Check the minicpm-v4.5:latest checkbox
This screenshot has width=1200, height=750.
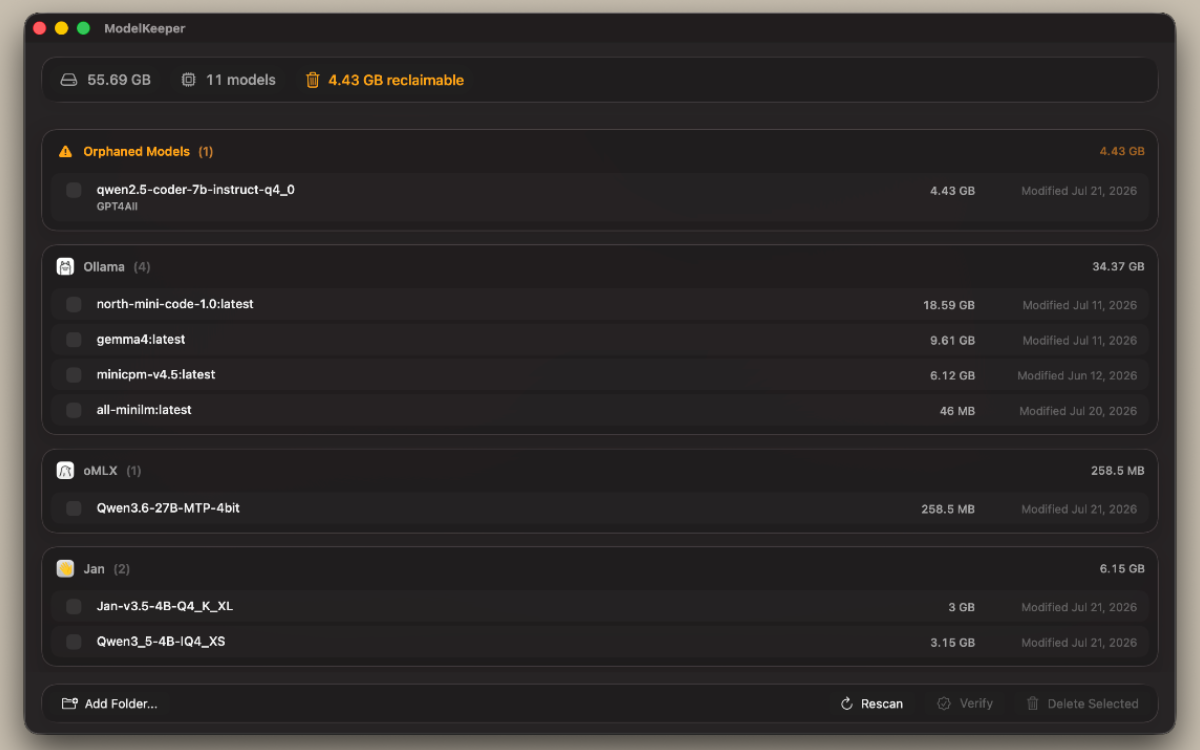(x=74, y=375)
